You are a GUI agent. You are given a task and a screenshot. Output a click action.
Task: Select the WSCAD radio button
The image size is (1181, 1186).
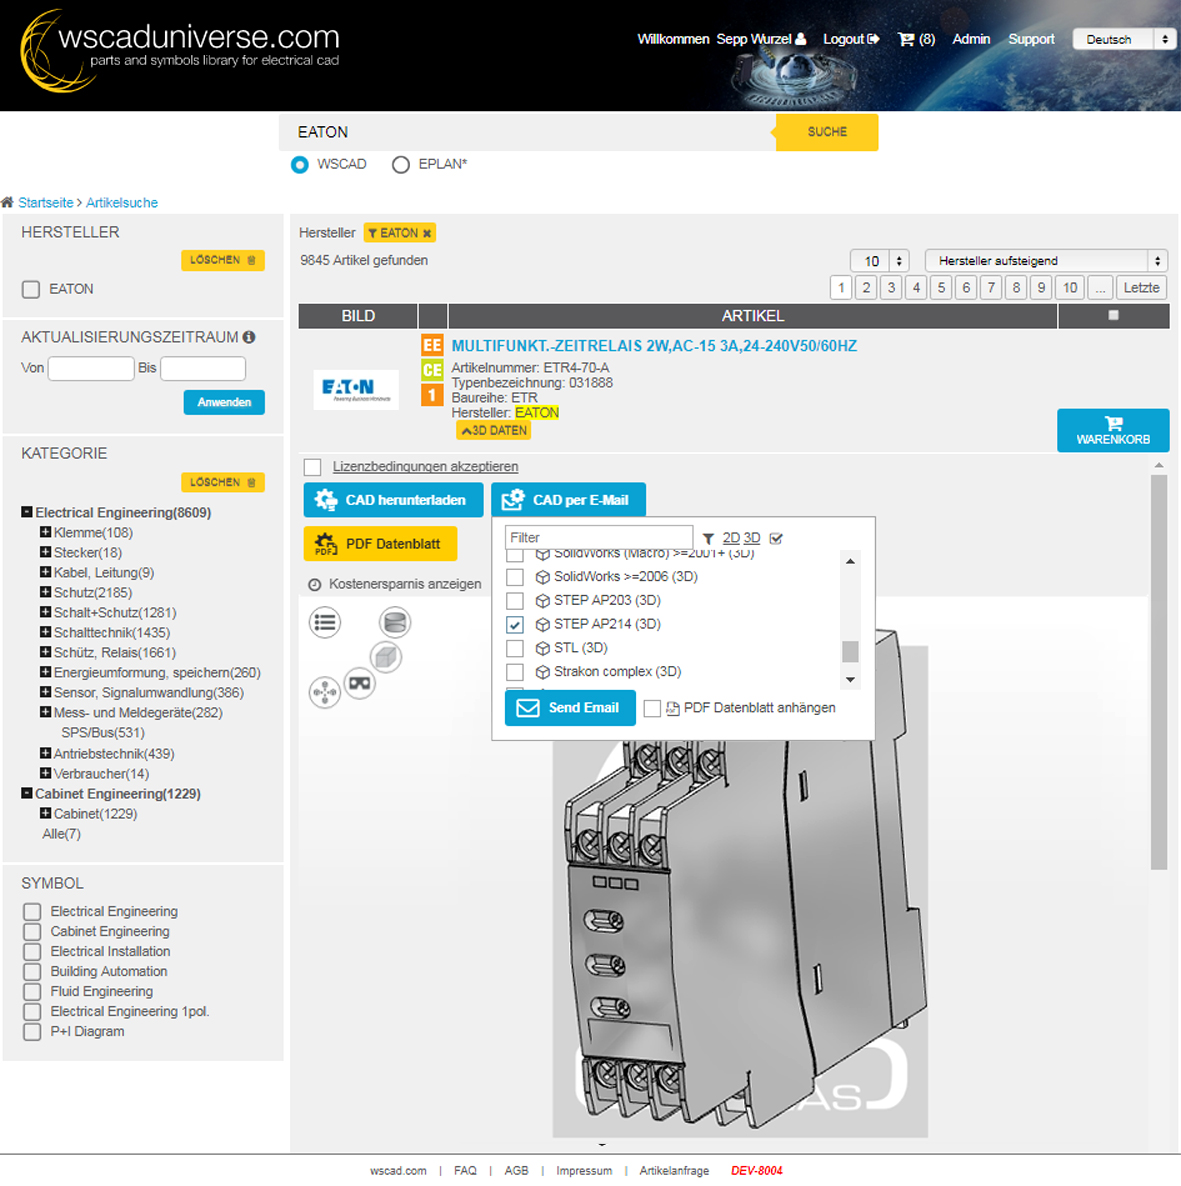click(x=300, y=164)
